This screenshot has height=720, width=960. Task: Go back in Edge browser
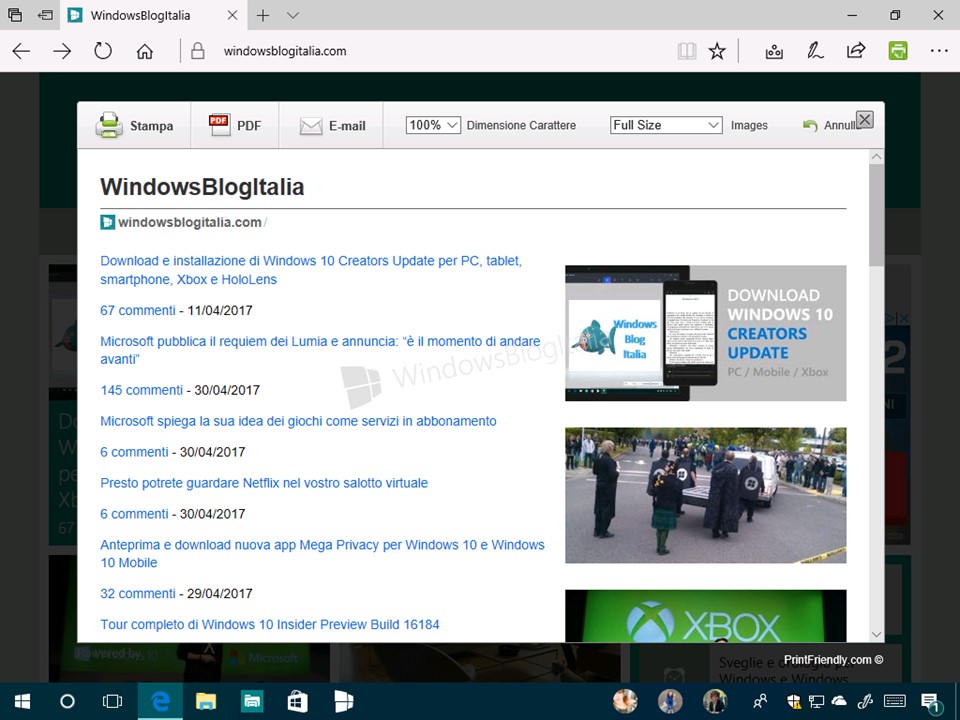pos(21,51)
